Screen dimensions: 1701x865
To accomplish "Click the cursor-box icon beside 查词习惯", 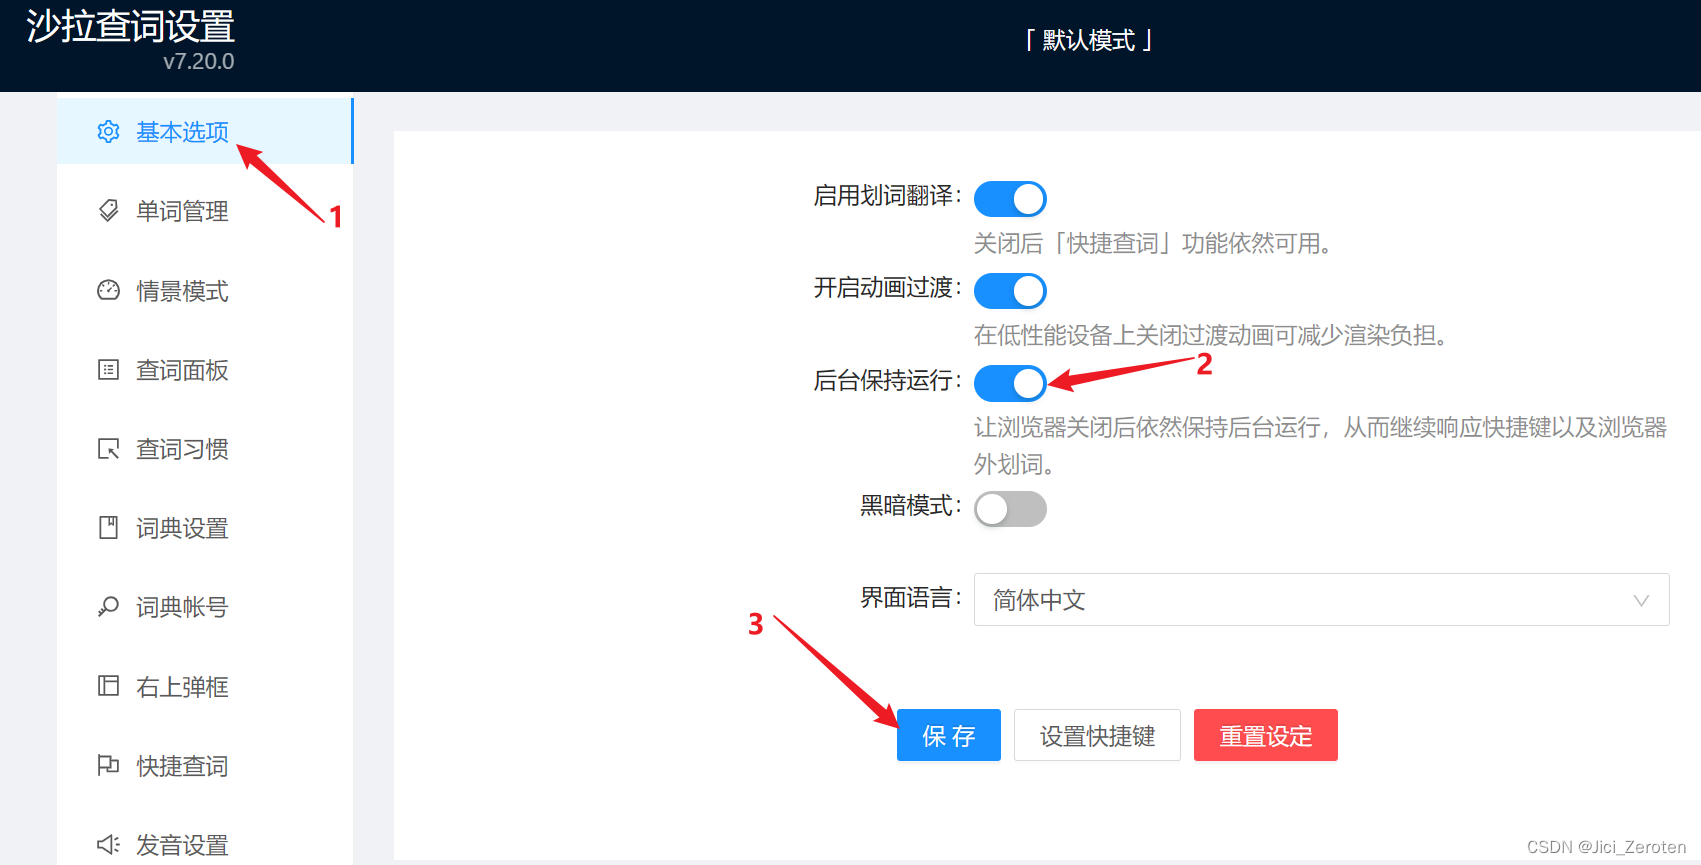I will [x=108, y=449].
